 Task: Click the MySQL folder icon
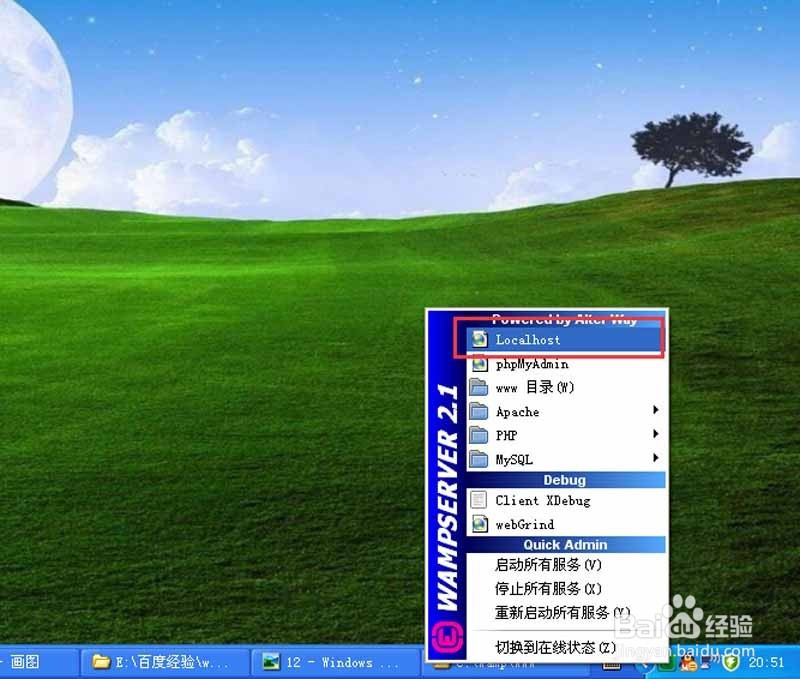click(479, 459)
